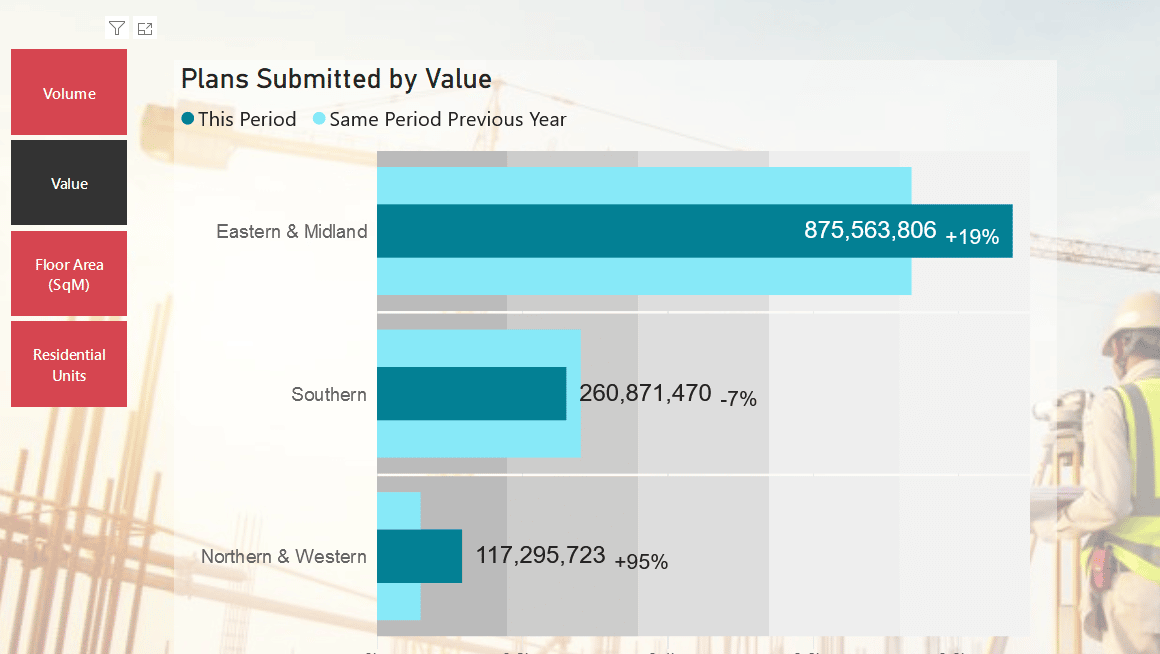Click the filter funnel icon above the slicer
The height and width of the screenshot is (654, 1160).
117,28
